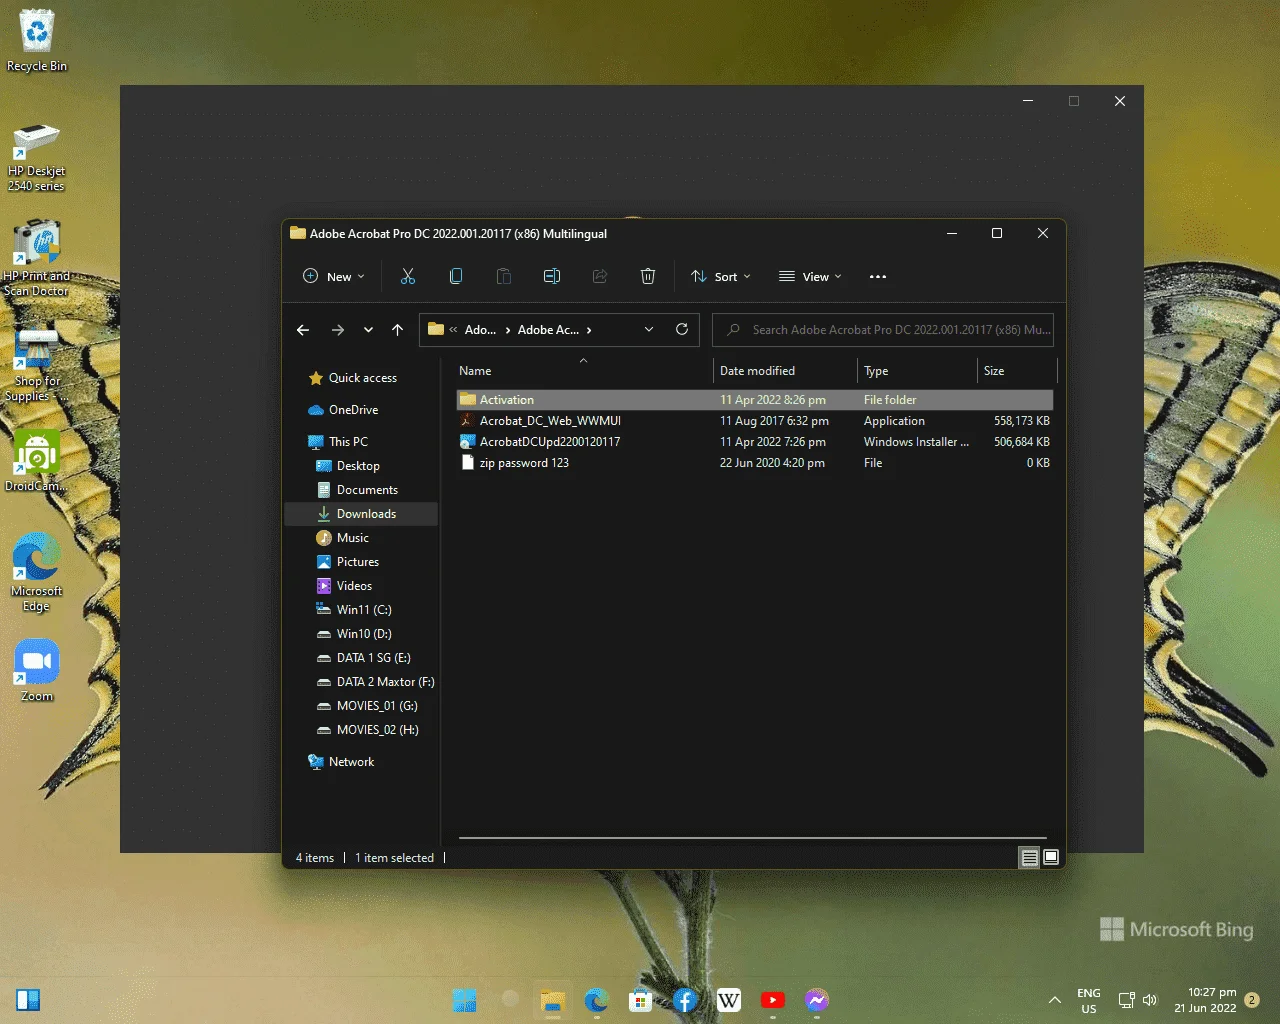The image size is (1280, 1024).
Task: Open the See more ellipsis menu
Action: [878, 277]
